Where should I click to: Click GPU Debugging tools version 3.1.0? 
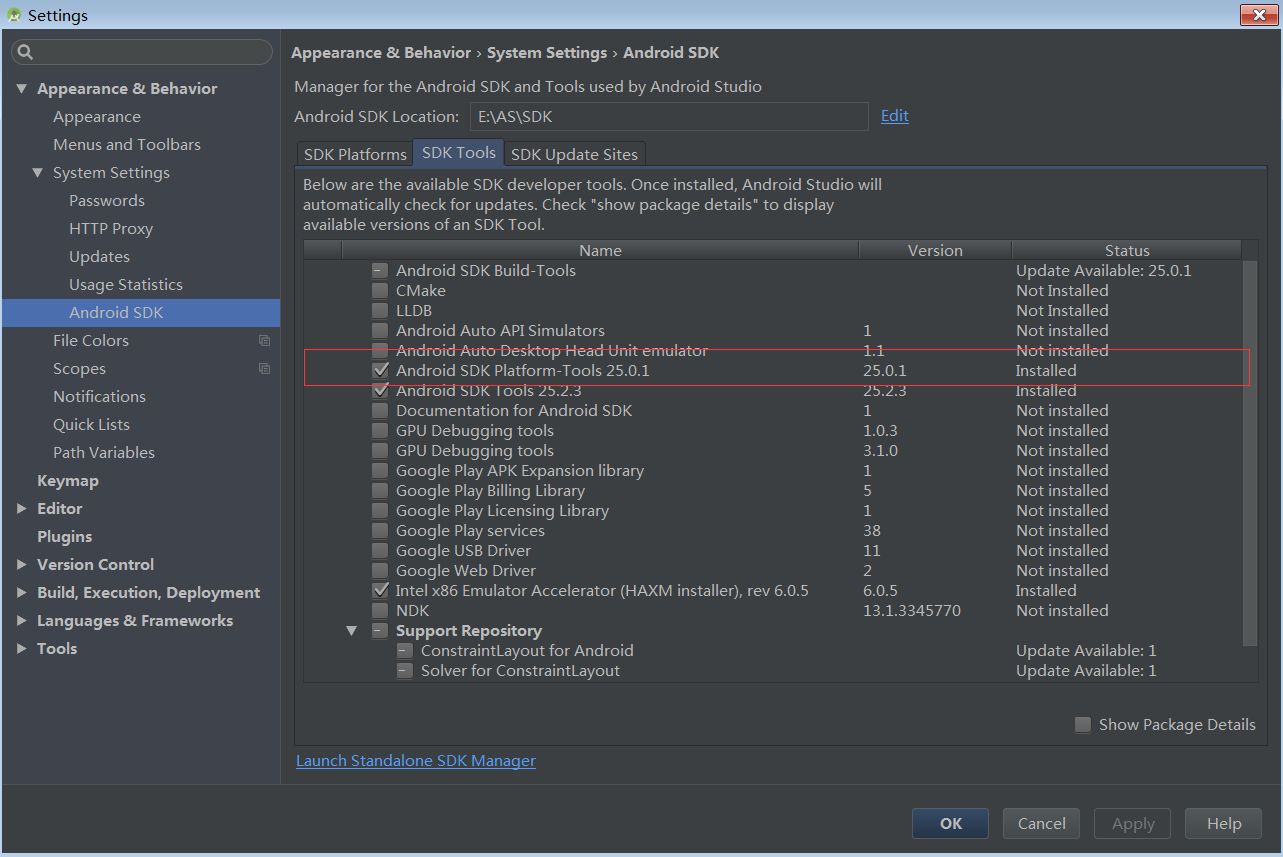pos(880,451)
